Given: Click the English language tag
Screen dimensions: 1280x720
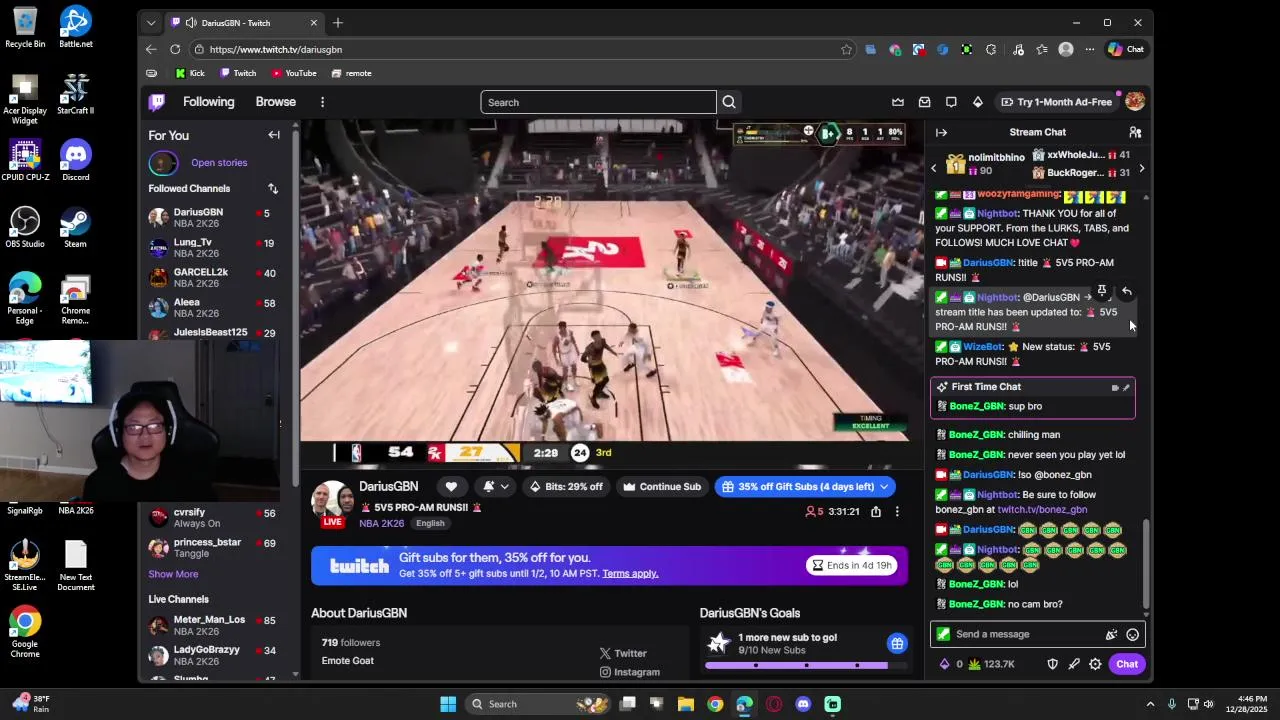Looking at the screenshot, I should click(x=430, y=523).
